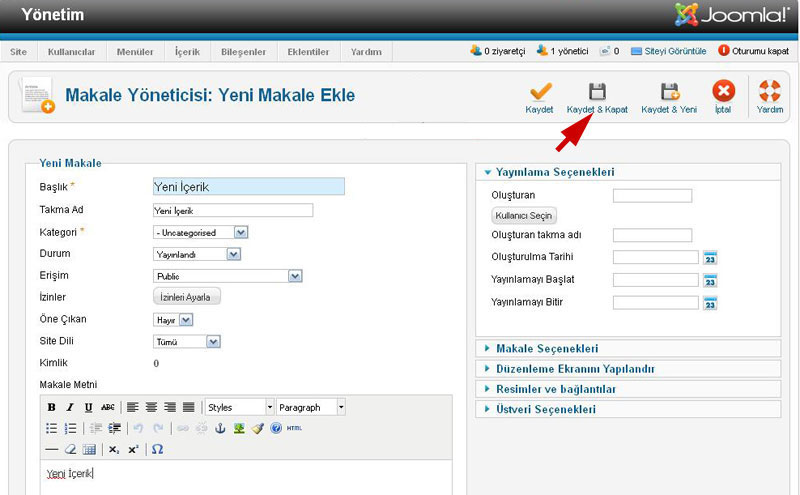800x495 pixels.
Task: Insert an anchor with anchor icon
Action: 220,428
